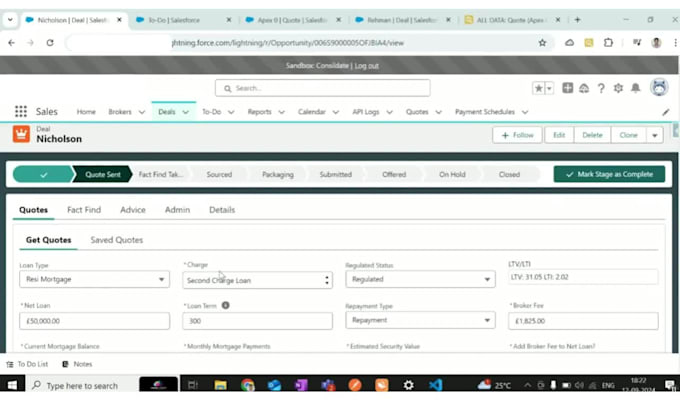This screenshot has width=680, height=404.
Task: Expand the Payment Schedules nav dropdown chevron
Action: pyautogui.click(x=525, y=112)
